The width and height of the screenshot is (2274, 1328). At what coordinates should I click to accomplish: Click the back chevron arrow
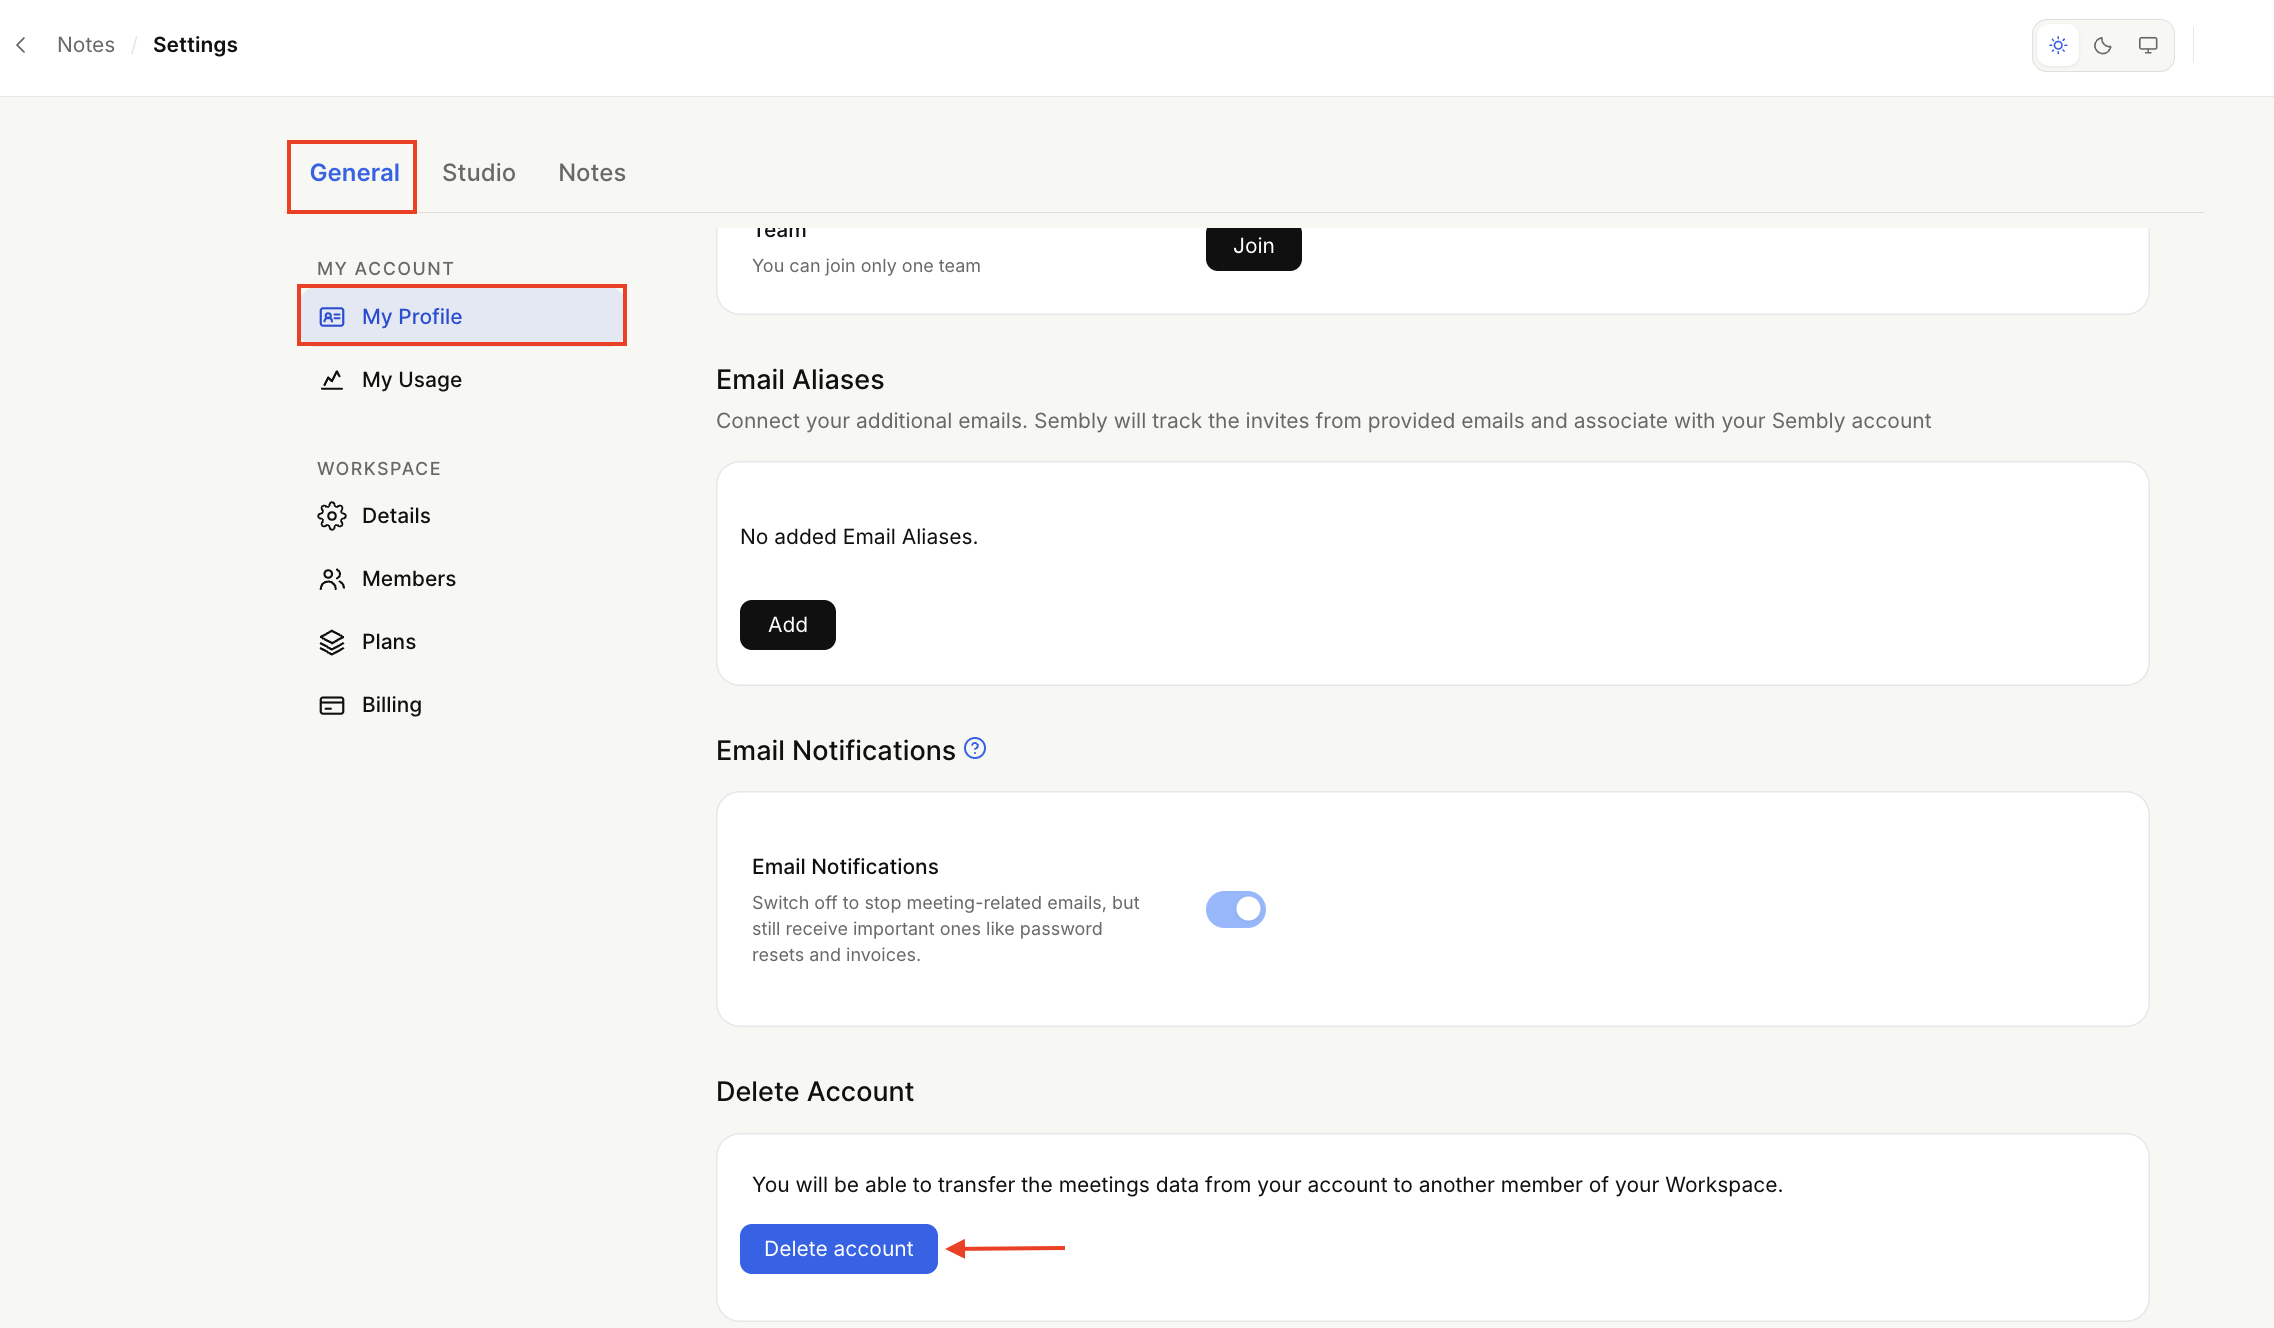21,45
